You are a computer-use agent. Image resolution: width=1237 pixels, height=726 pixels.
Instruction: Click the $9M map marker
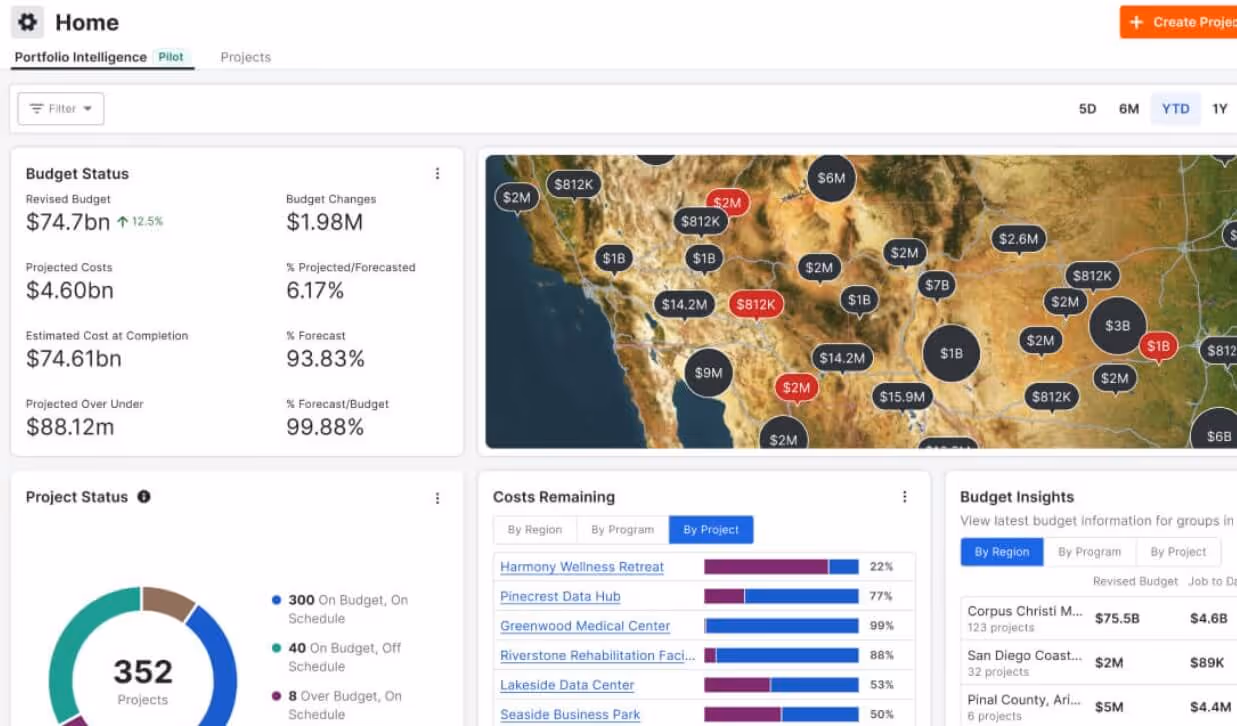(708, 373)
